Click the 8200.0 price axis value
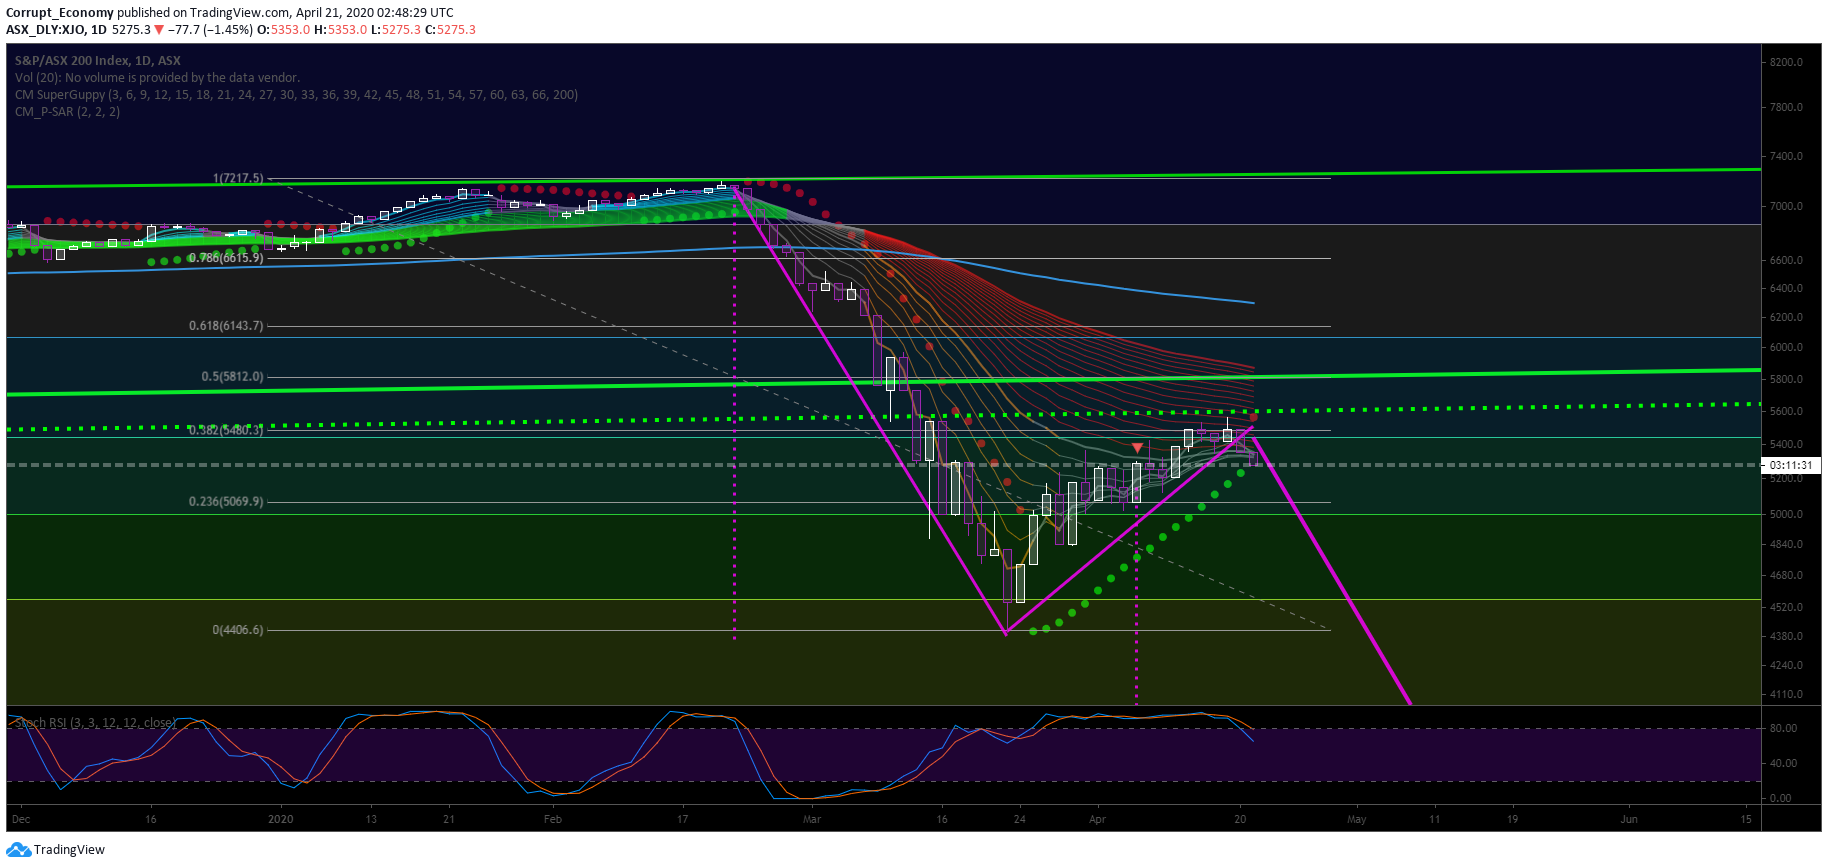1828x868 pixels. point(1786,62)
